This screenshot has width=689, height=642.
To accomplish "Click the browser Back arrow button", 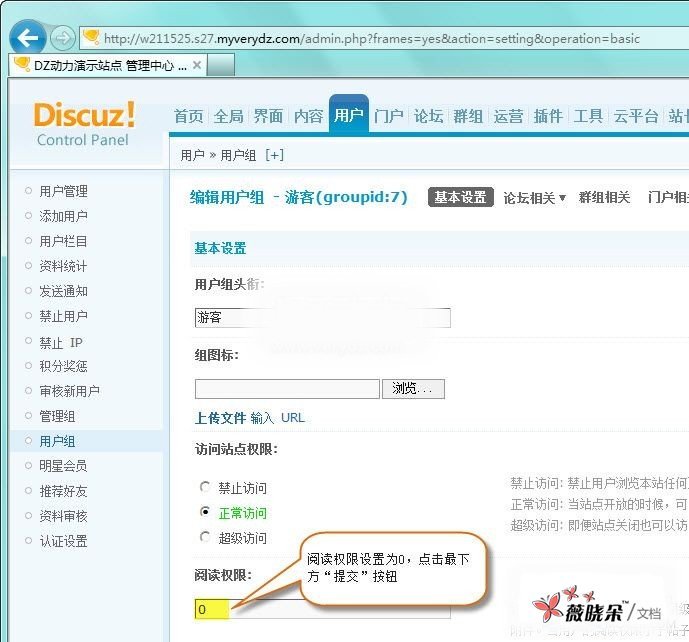I will pos(27,38).
